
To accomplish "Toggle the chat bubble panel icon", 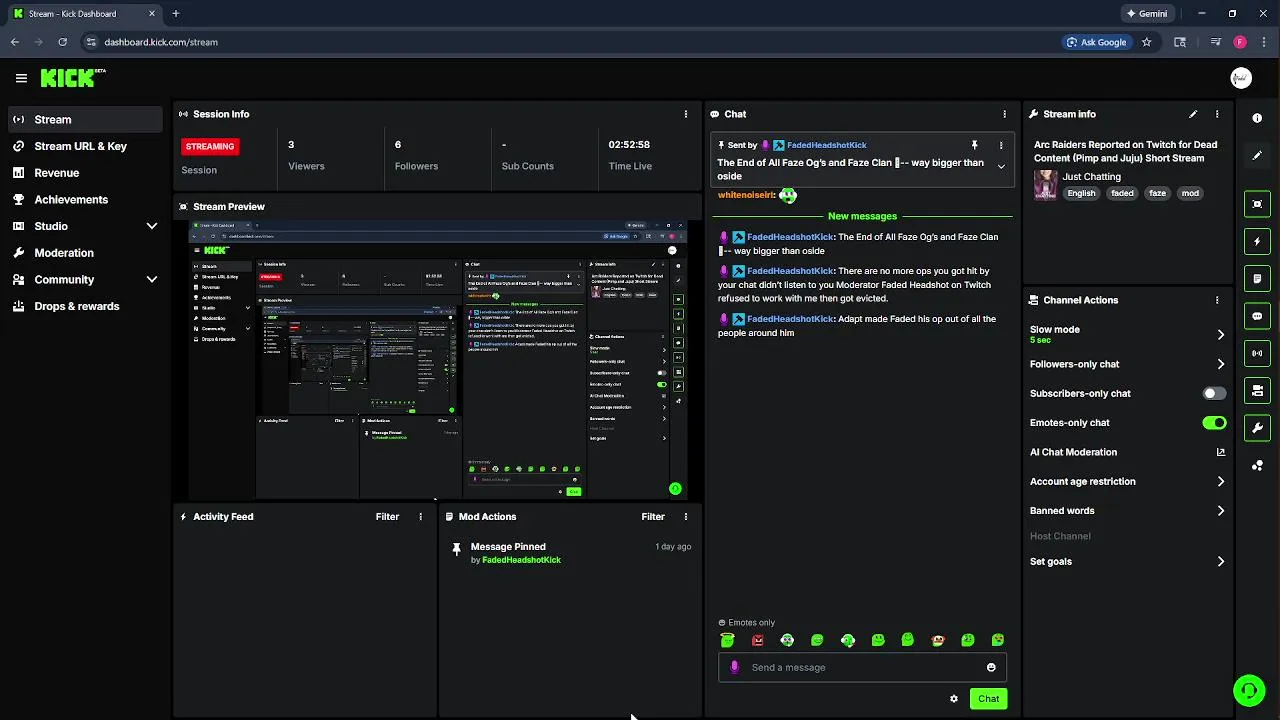I will (x=1257, y=316).
